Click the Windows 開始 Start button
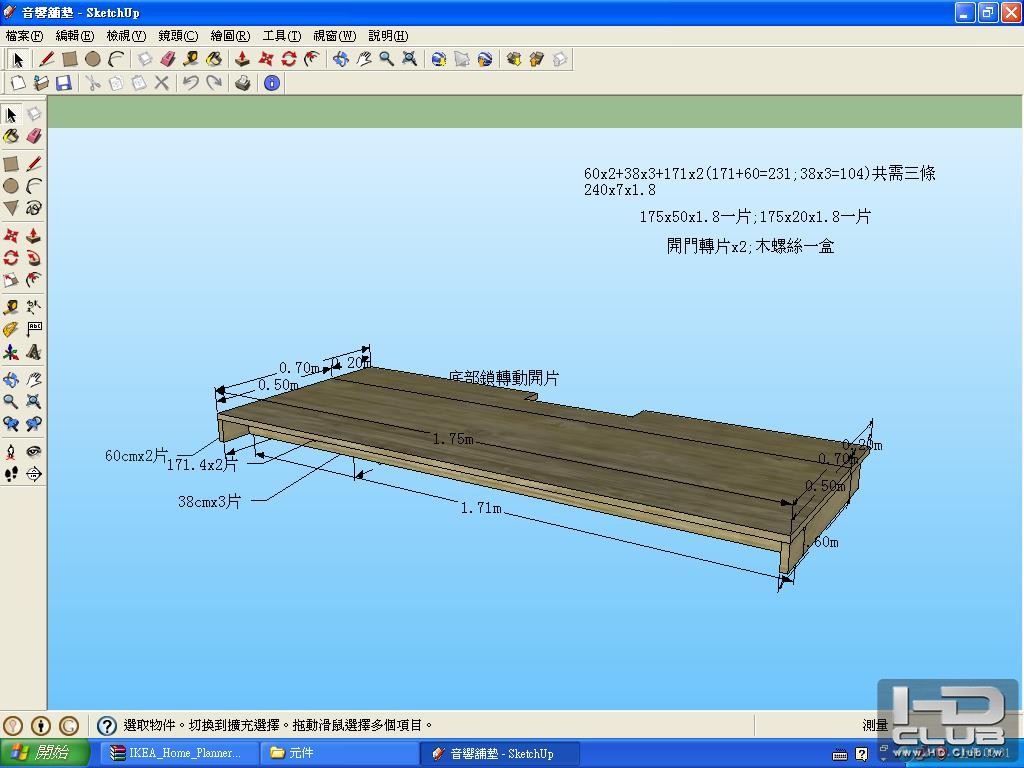 (45, 753)
